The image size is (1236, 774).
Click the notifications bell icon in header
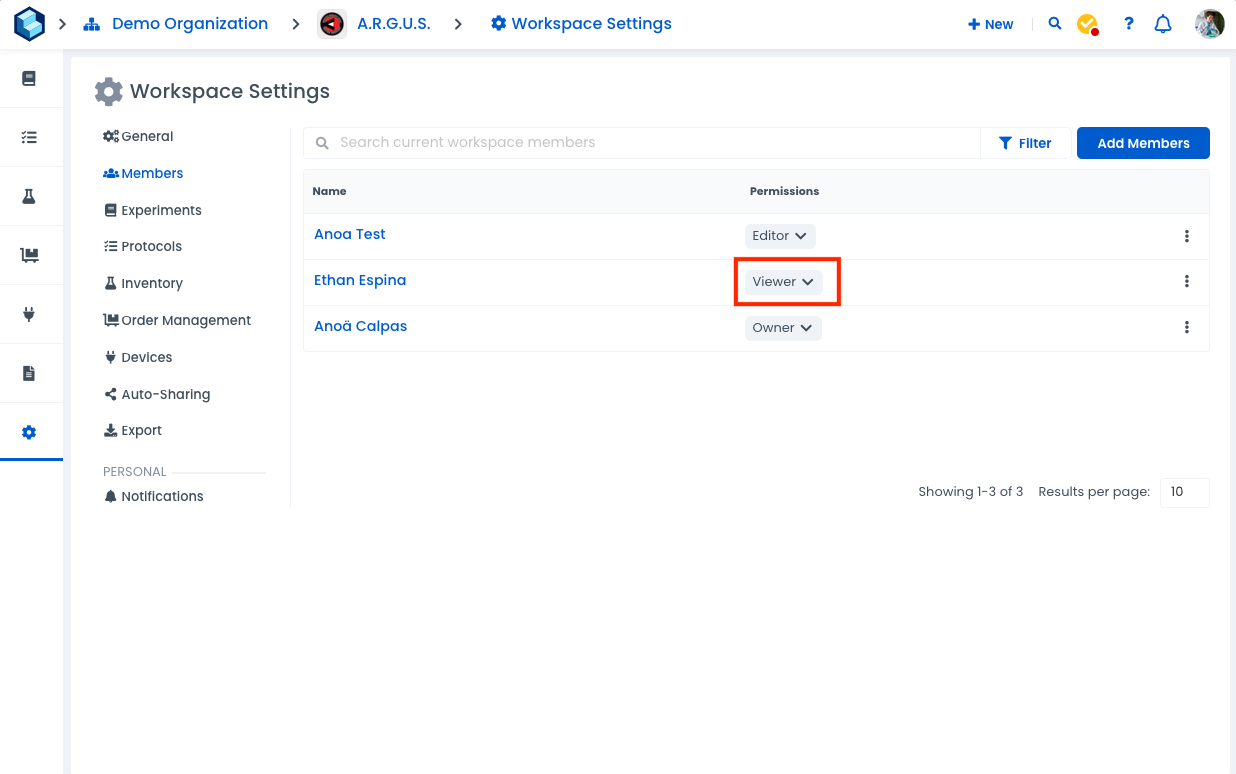[x=1163, y=24]
